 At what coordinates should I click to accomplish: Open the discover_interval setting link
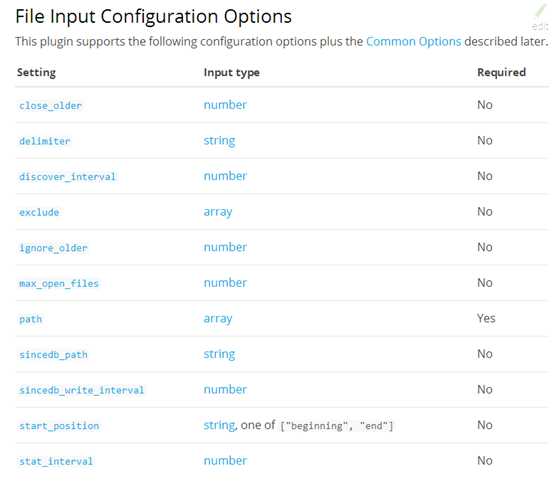tap(67, 177)
